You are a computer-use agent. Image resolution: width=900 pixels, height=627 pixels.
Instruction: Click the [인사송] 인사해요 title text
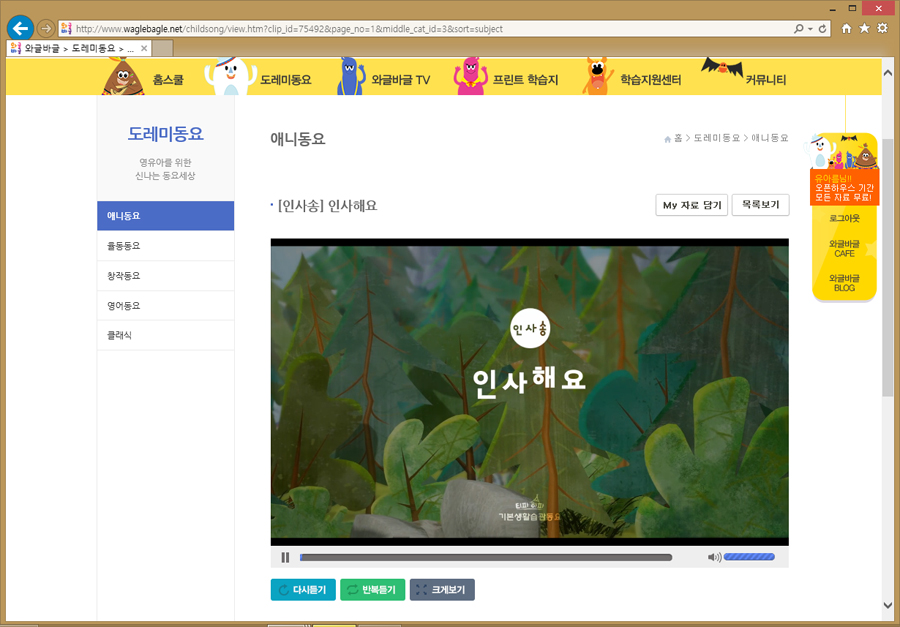[327, 206]
